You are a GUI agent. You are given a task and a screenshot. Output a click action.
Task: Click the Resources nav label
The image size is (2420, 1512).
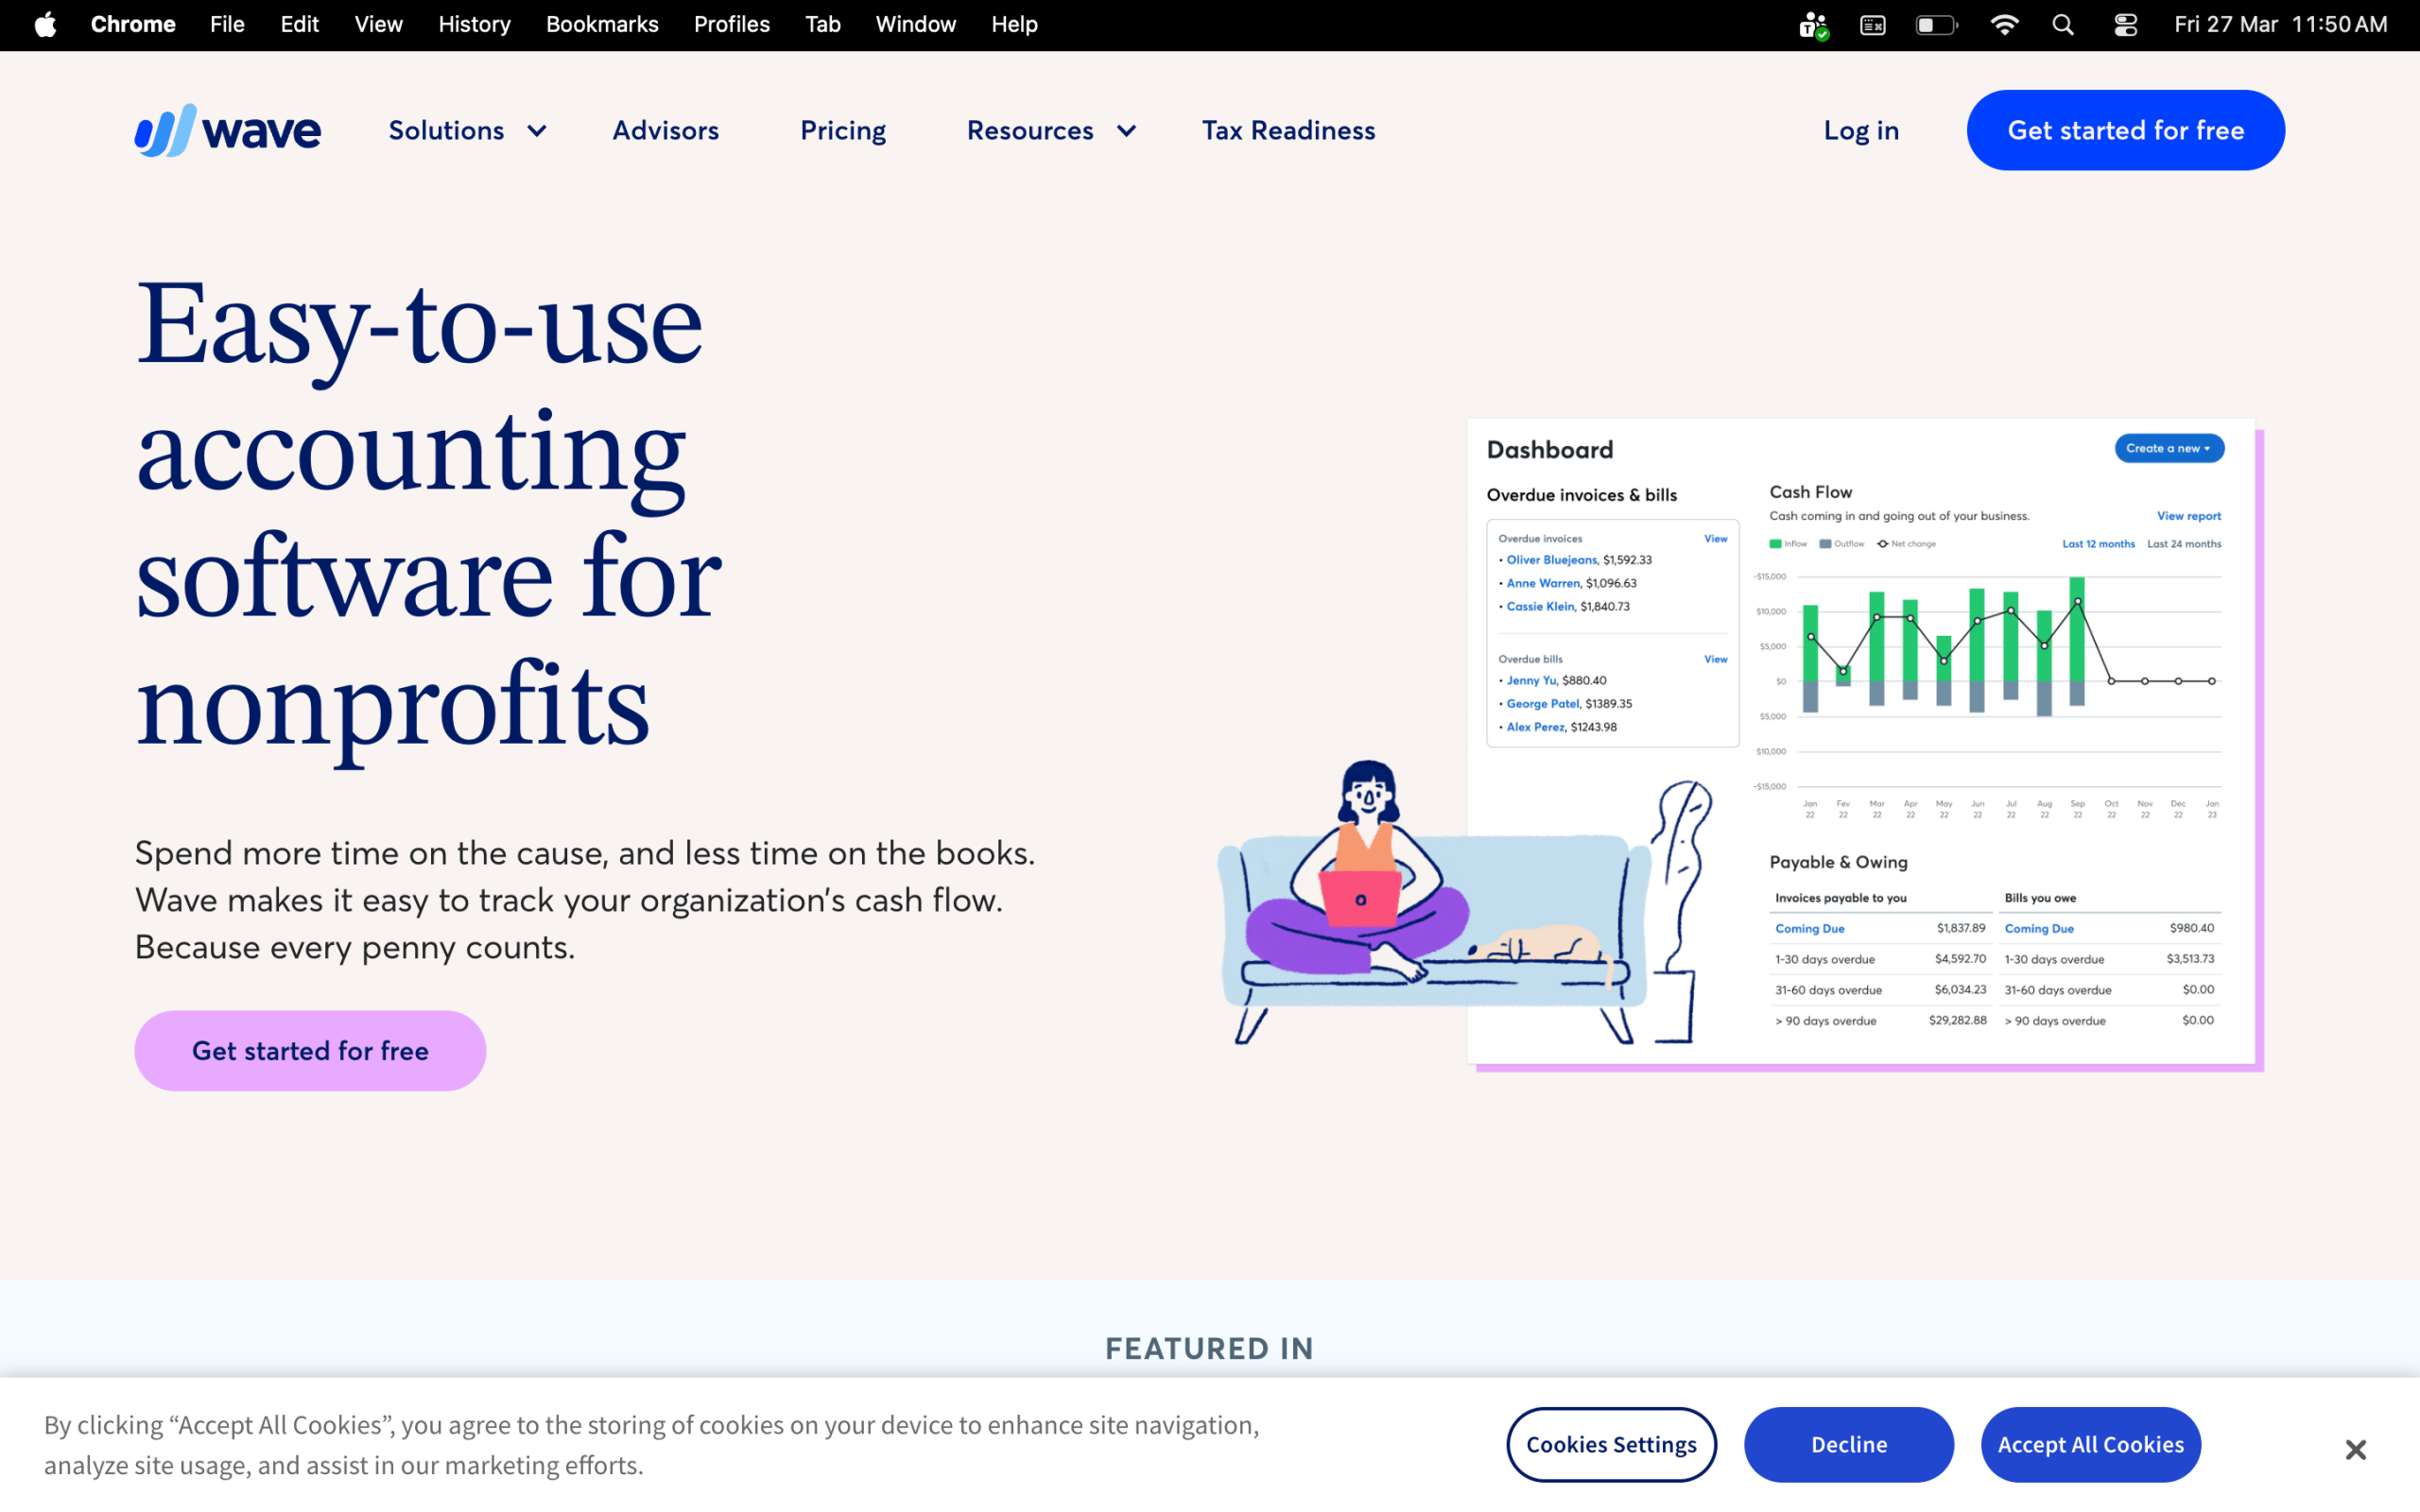1030,130
